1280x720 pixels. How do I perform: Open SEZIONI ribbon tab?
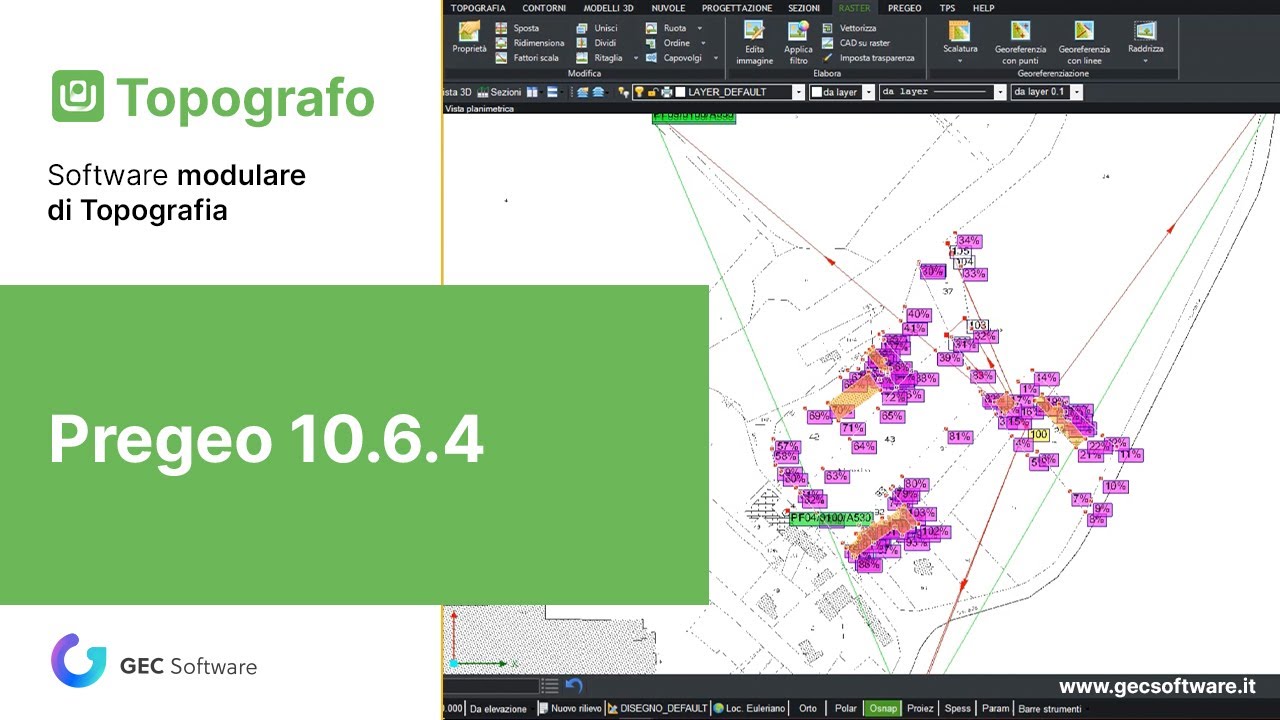click(x=804, y=8)
